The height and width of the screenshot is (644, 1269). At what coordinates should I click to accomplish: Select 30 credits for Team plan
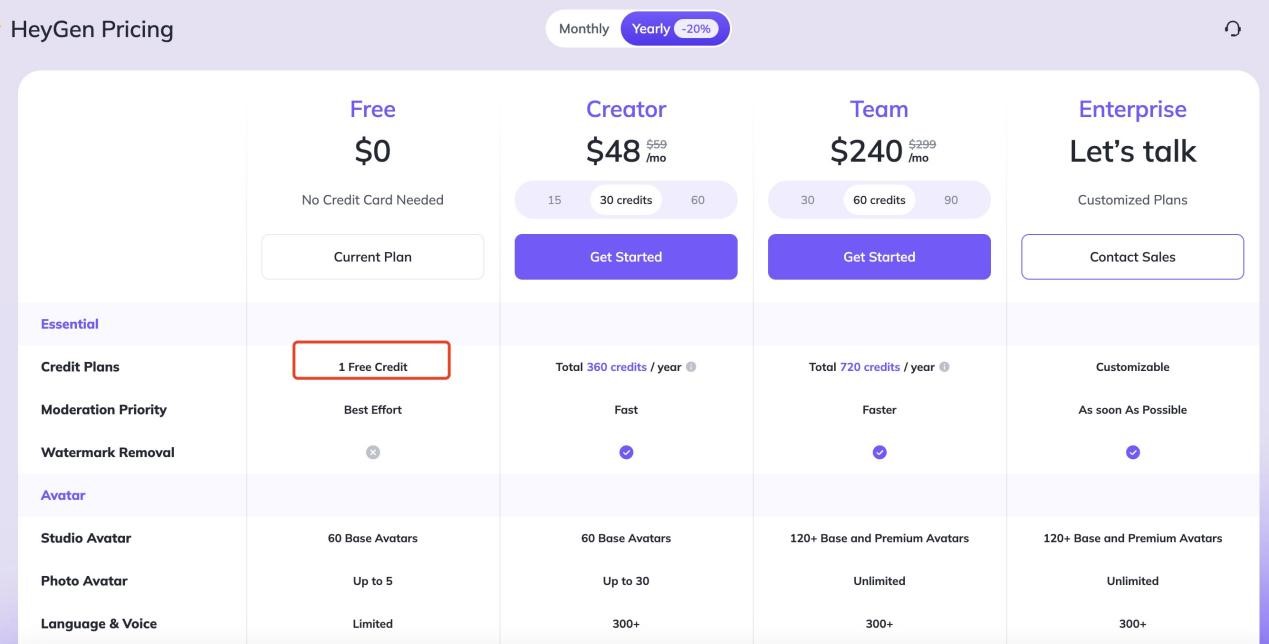pyautogui.click(x=807, y=200)
